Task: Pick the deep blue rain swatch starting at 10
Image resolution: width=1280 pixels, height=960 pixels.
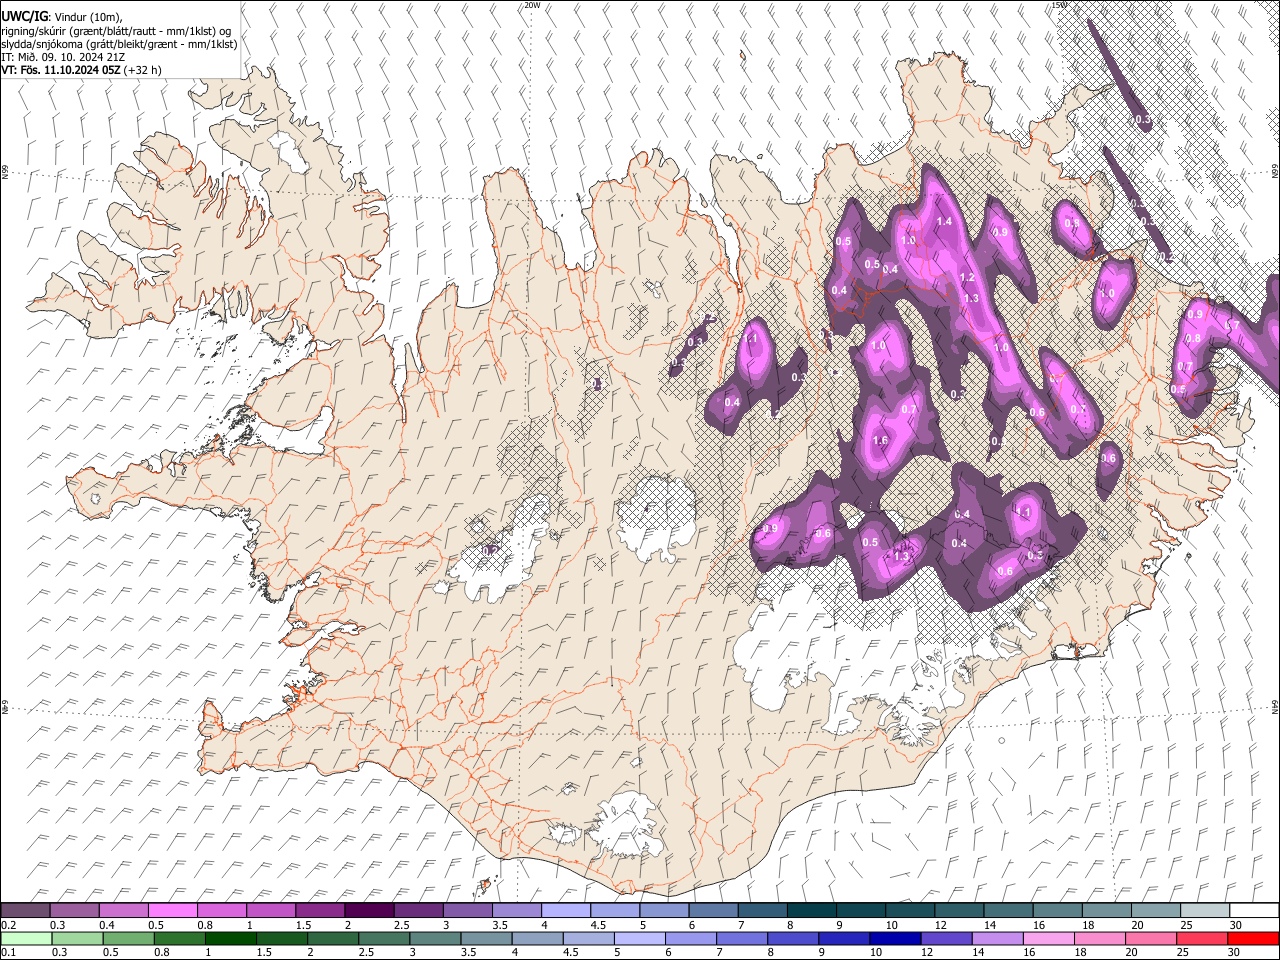Action: click(895, 938)
